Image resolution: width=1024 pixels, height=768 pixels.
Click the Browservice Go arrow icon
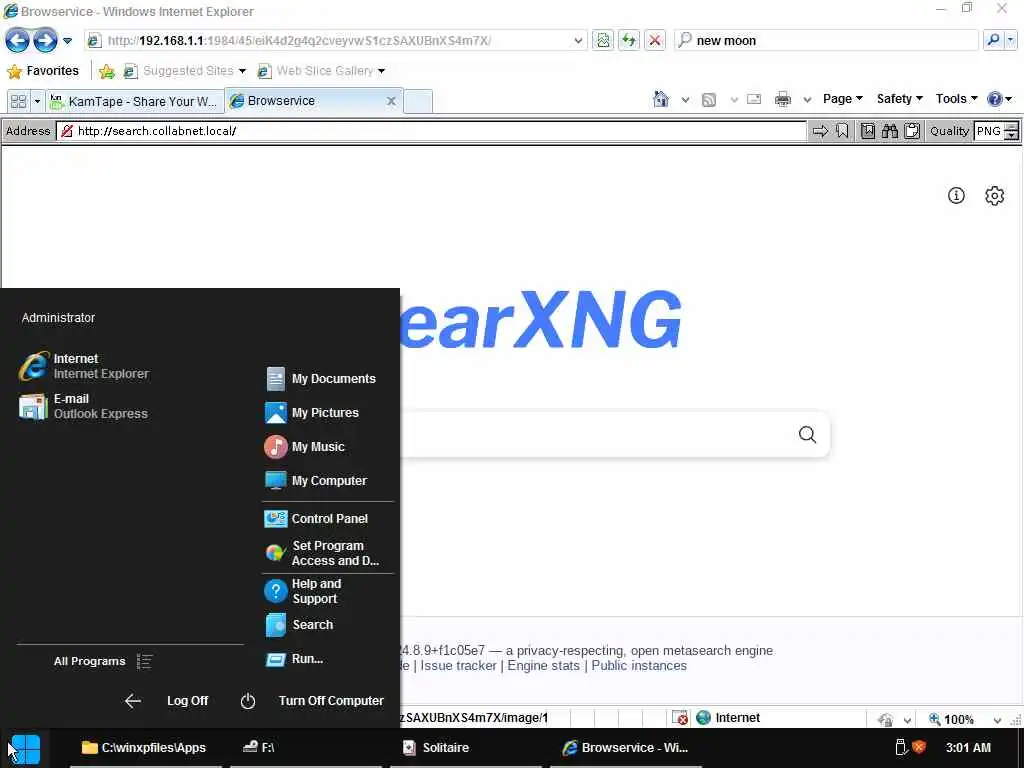[x=820, y=131]
